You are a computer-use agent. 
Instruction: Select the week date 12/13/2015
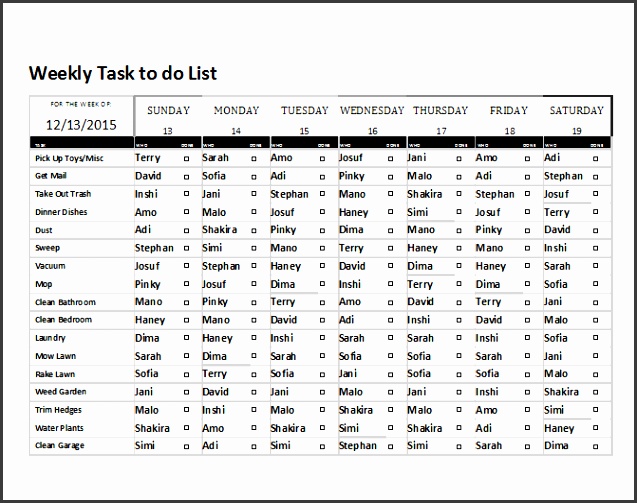pos(81,125)
